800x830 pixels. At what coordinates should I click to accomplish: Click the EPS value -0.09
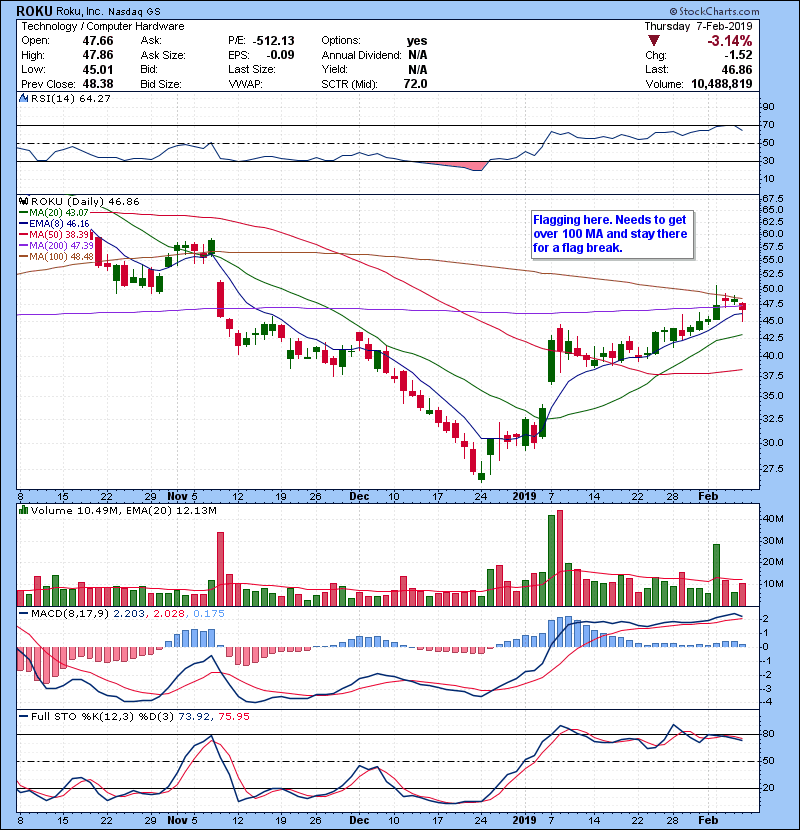(280, 55)
